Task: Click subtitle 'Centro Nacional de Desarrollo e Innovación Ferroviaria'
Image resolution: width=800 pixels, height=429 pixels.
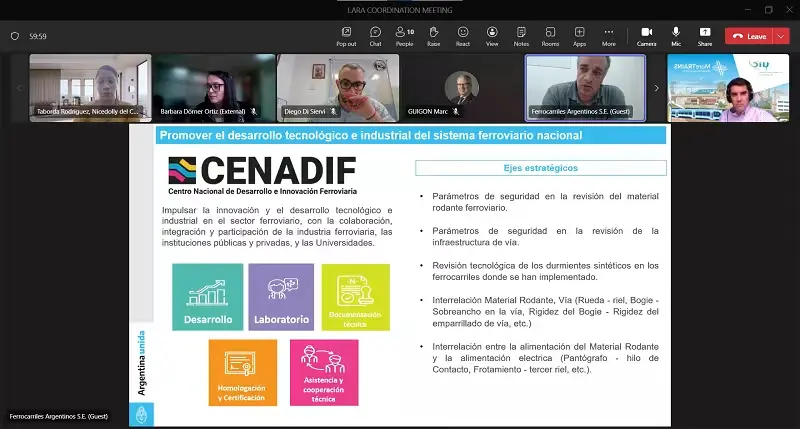Action: click(262, 191)
